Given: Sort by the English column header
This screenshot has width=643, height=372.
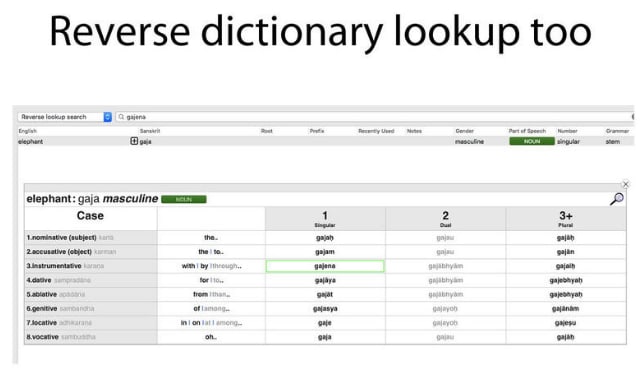Looking at the screenshot, I should point(27,131).
